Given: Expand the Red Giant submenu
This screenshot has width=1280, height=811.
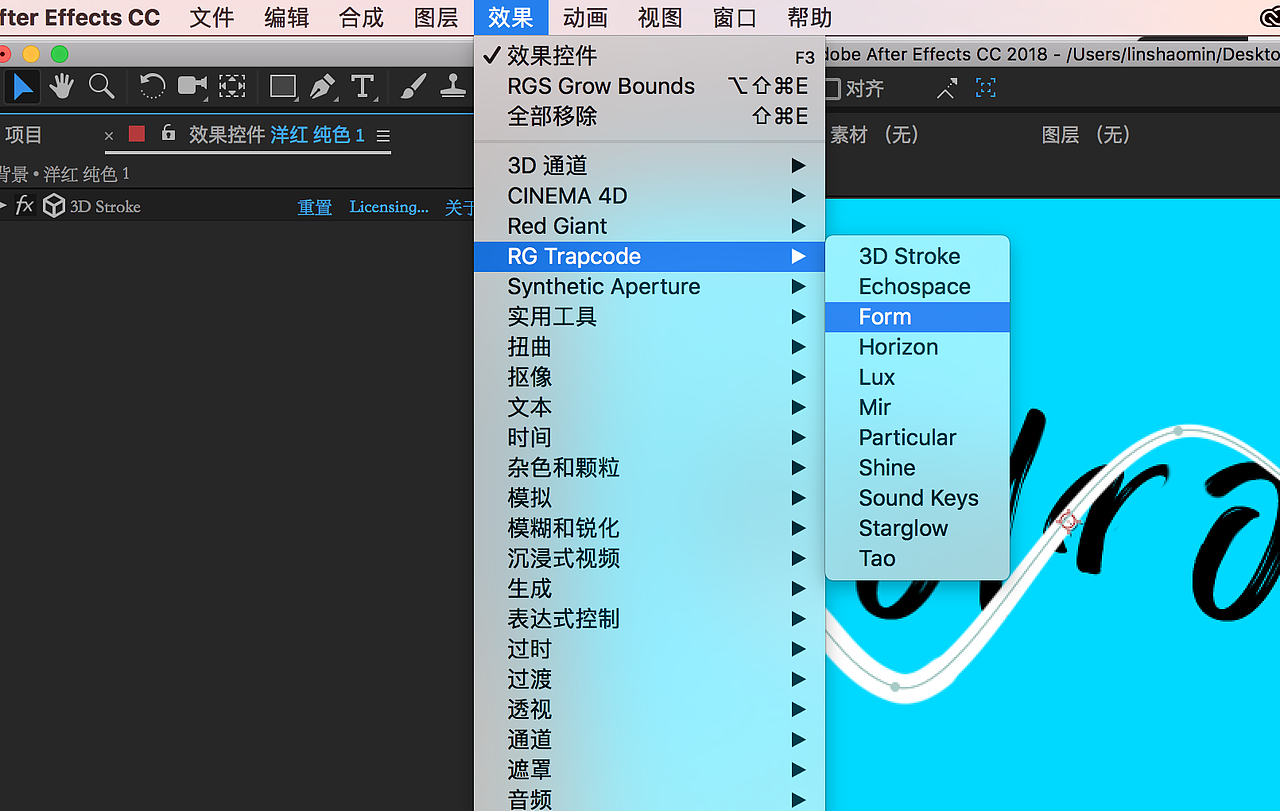Looking at the screenshot, I should 650,225.
